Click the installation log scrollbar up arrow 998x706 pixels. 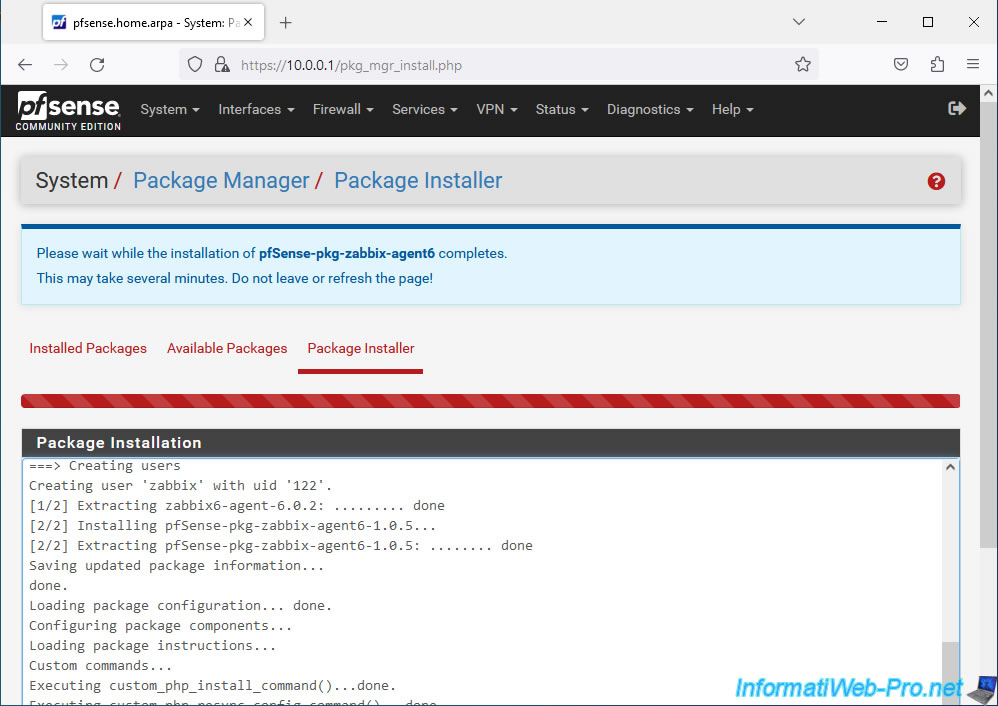pos(950,467)
